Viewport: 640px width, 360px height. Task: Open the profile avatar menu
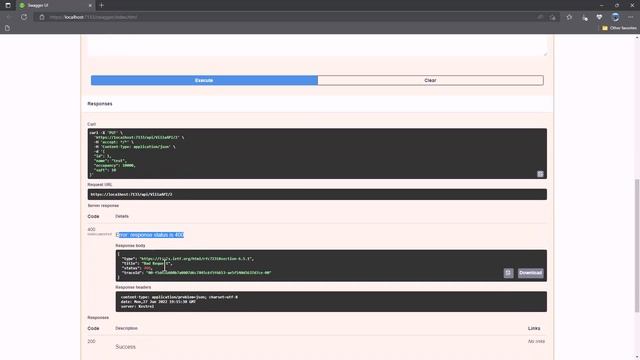(616, 17)
